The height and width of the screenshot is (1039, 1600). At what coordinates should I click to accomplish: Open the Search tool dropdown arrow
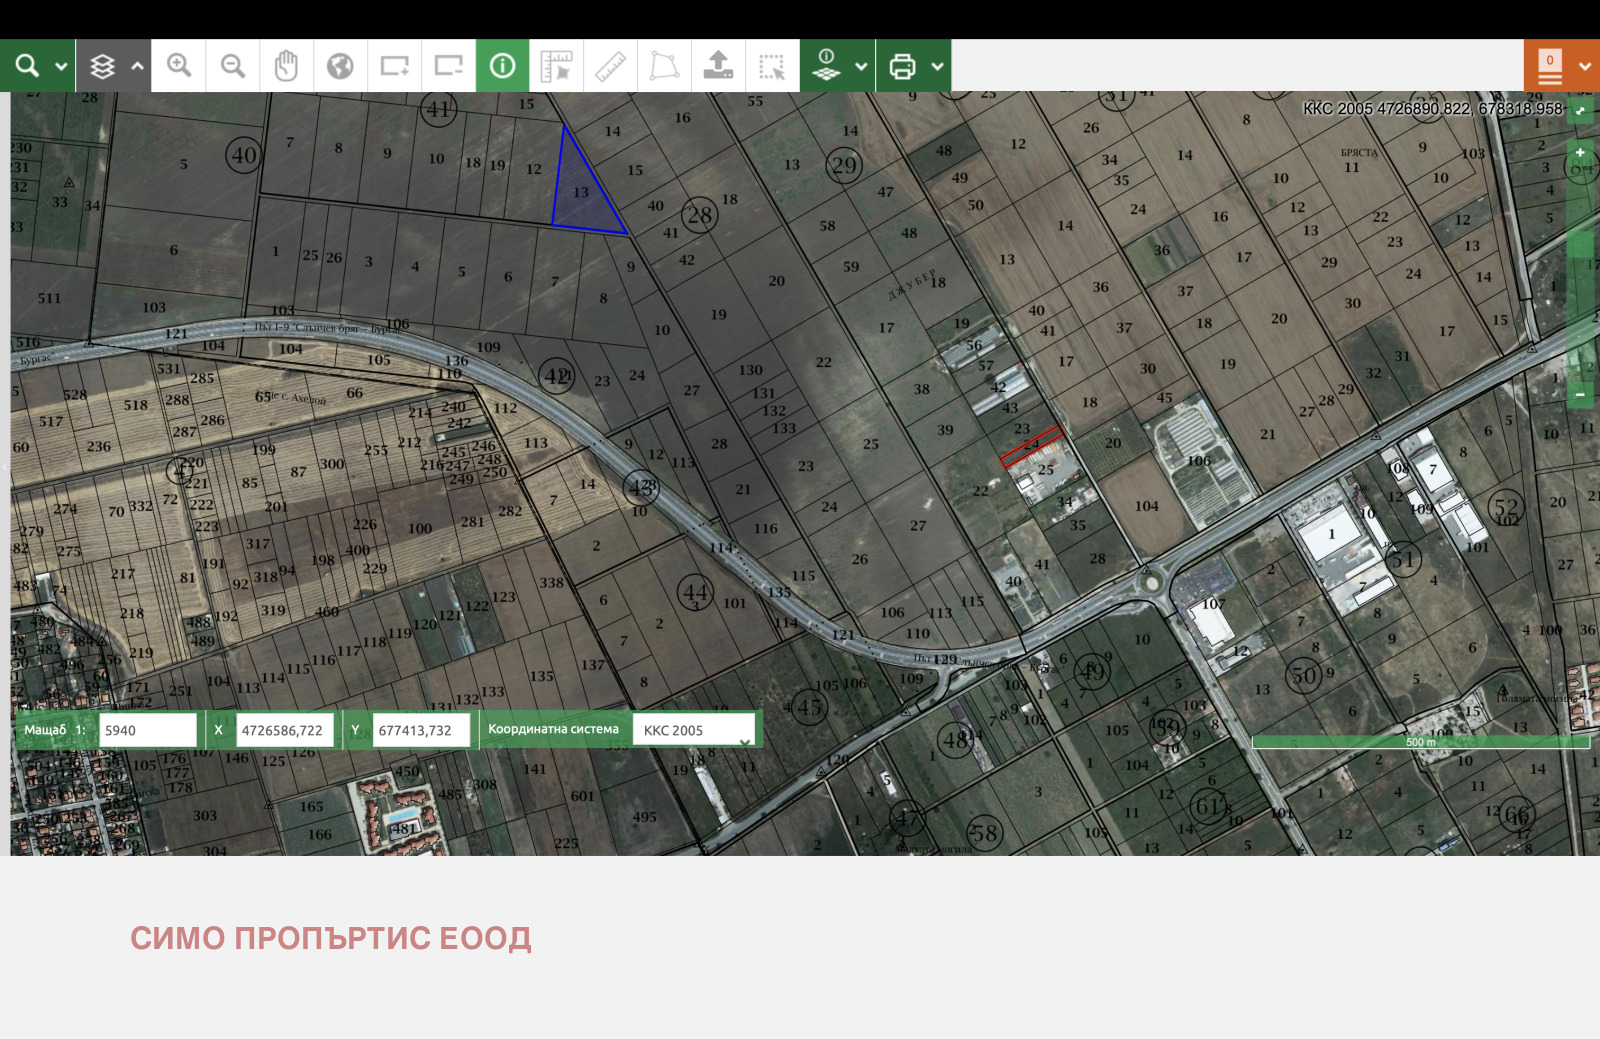60,65
